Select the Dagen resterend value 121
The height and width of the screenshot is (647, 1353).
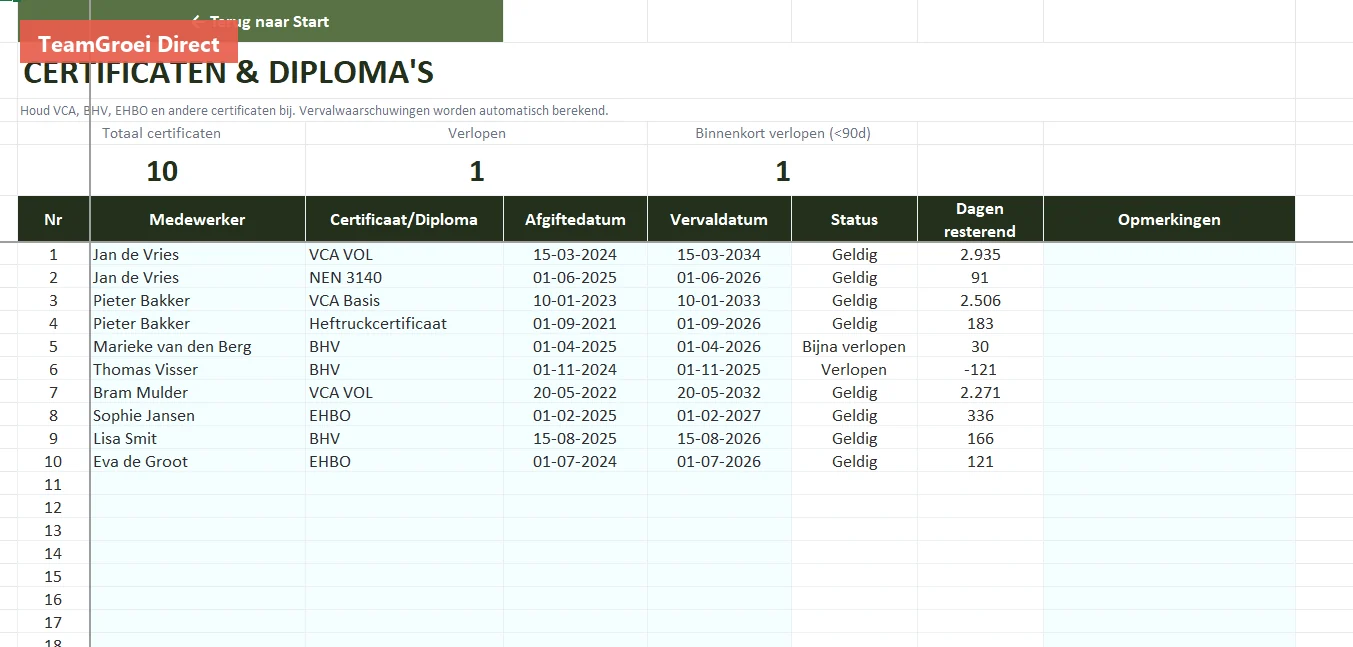pos(980,461)
